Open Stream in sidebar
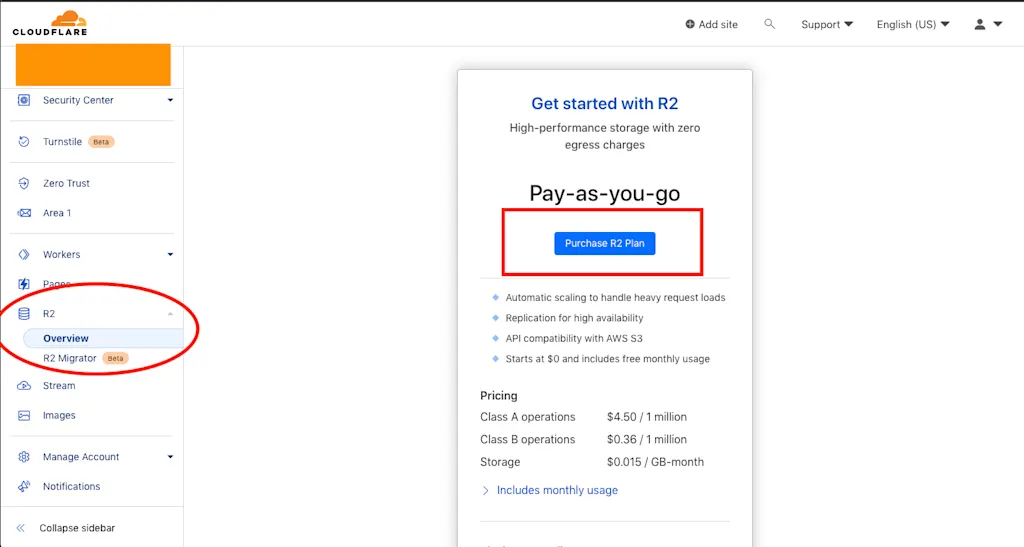Screen dimensions: 1024x547 pyautogui.click(x=59, y=386)
